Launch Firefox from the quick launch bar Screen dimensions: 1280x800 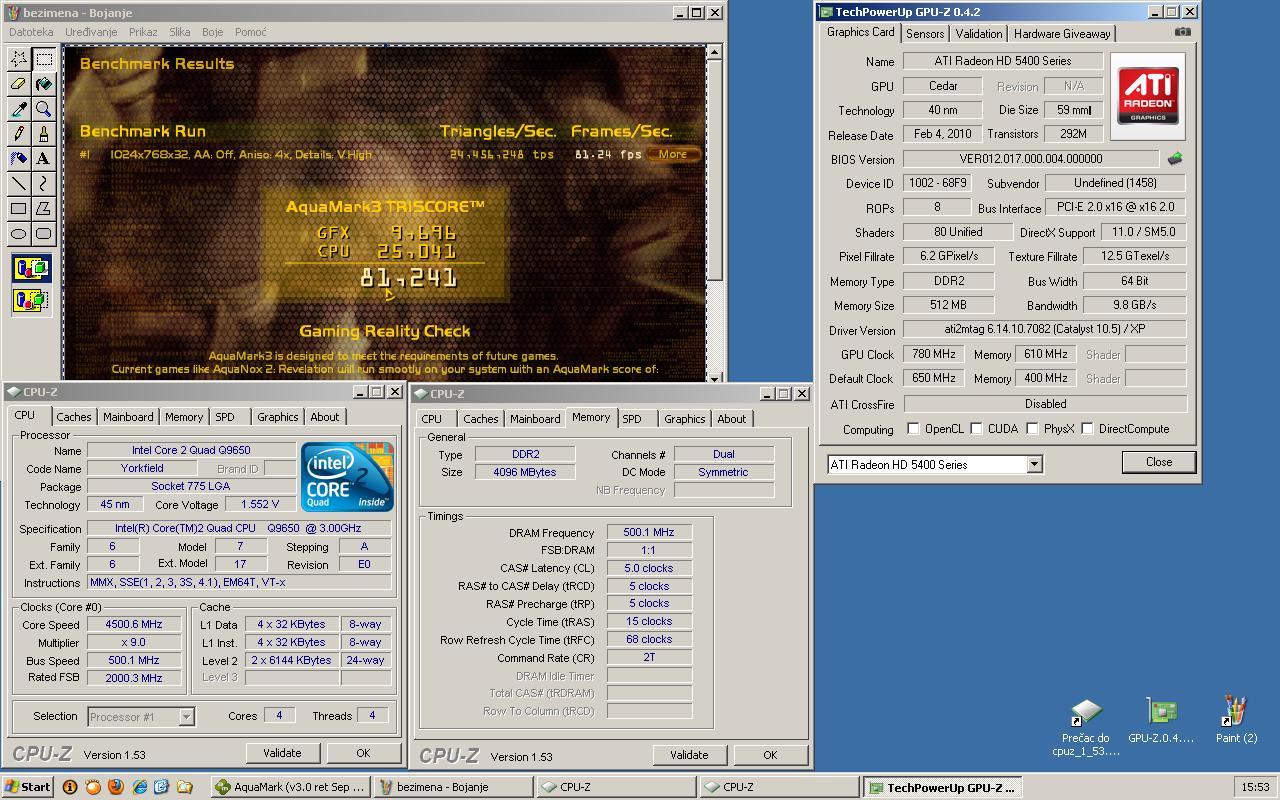(115, 787)
